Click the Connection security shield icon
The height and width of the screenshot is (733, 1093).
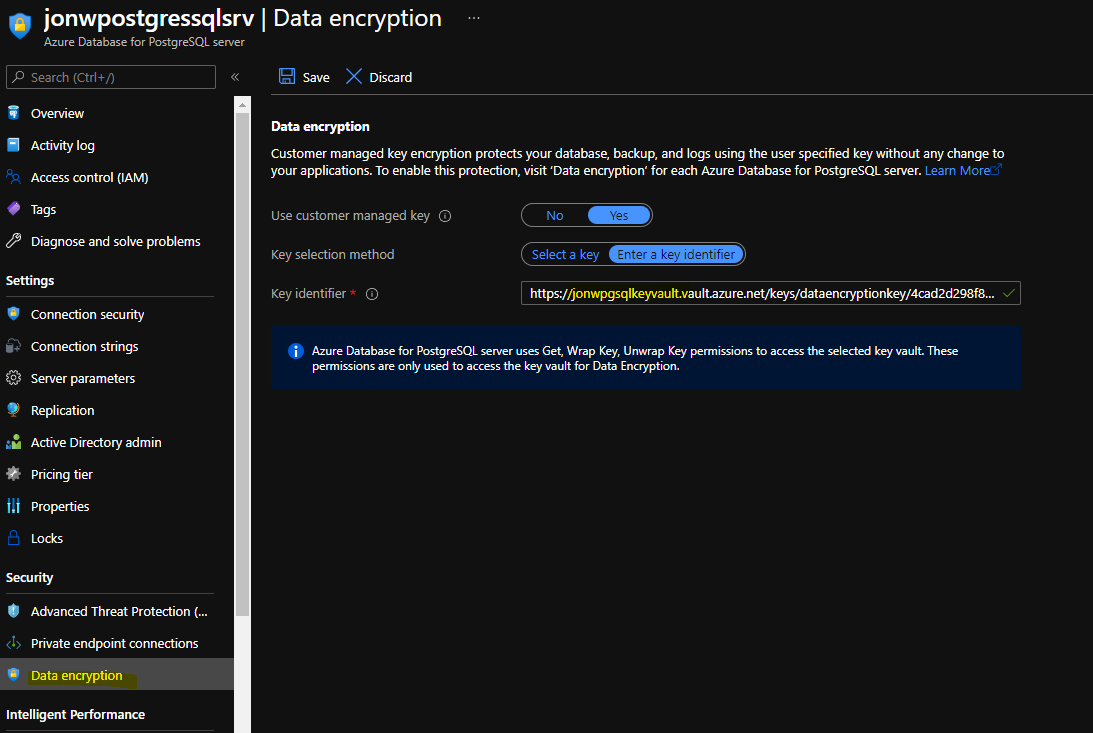13,314
